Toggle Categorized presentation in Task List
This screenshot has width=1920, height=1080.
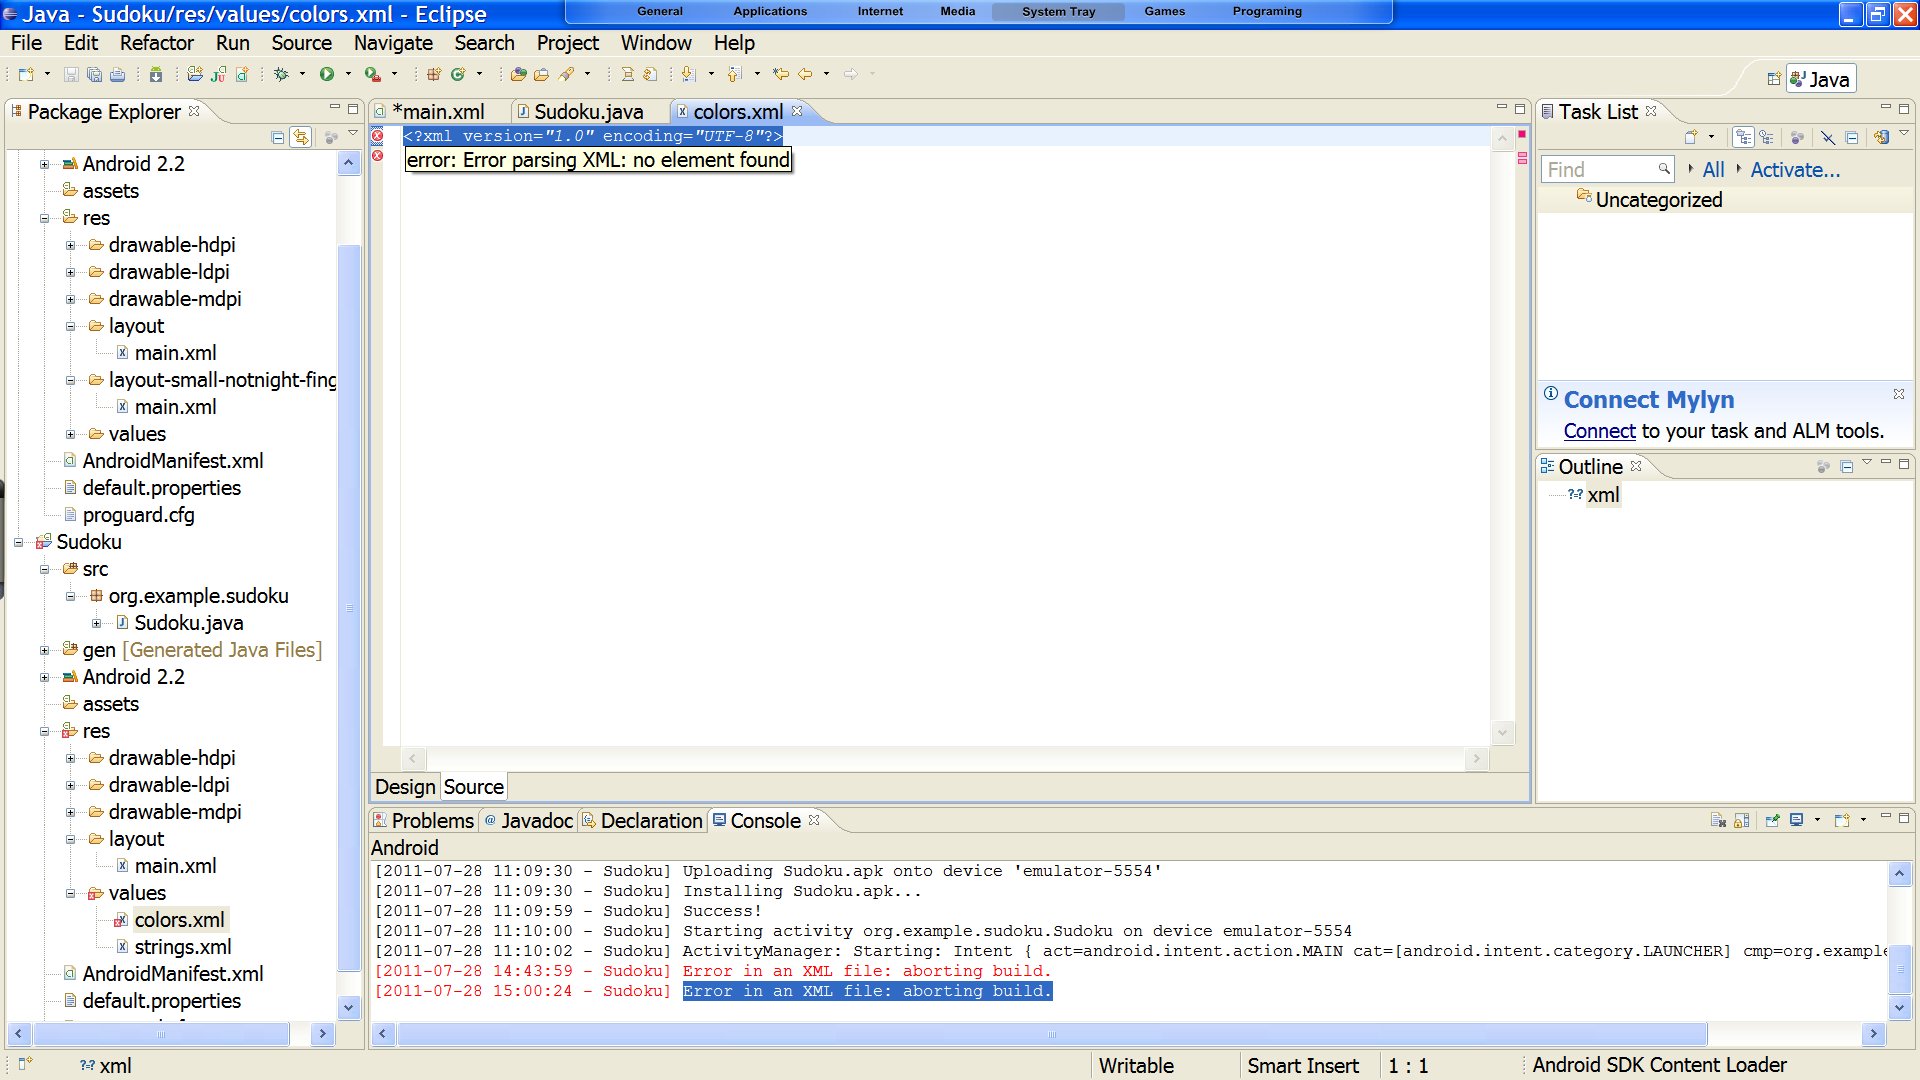click(x=1743, y=138)
